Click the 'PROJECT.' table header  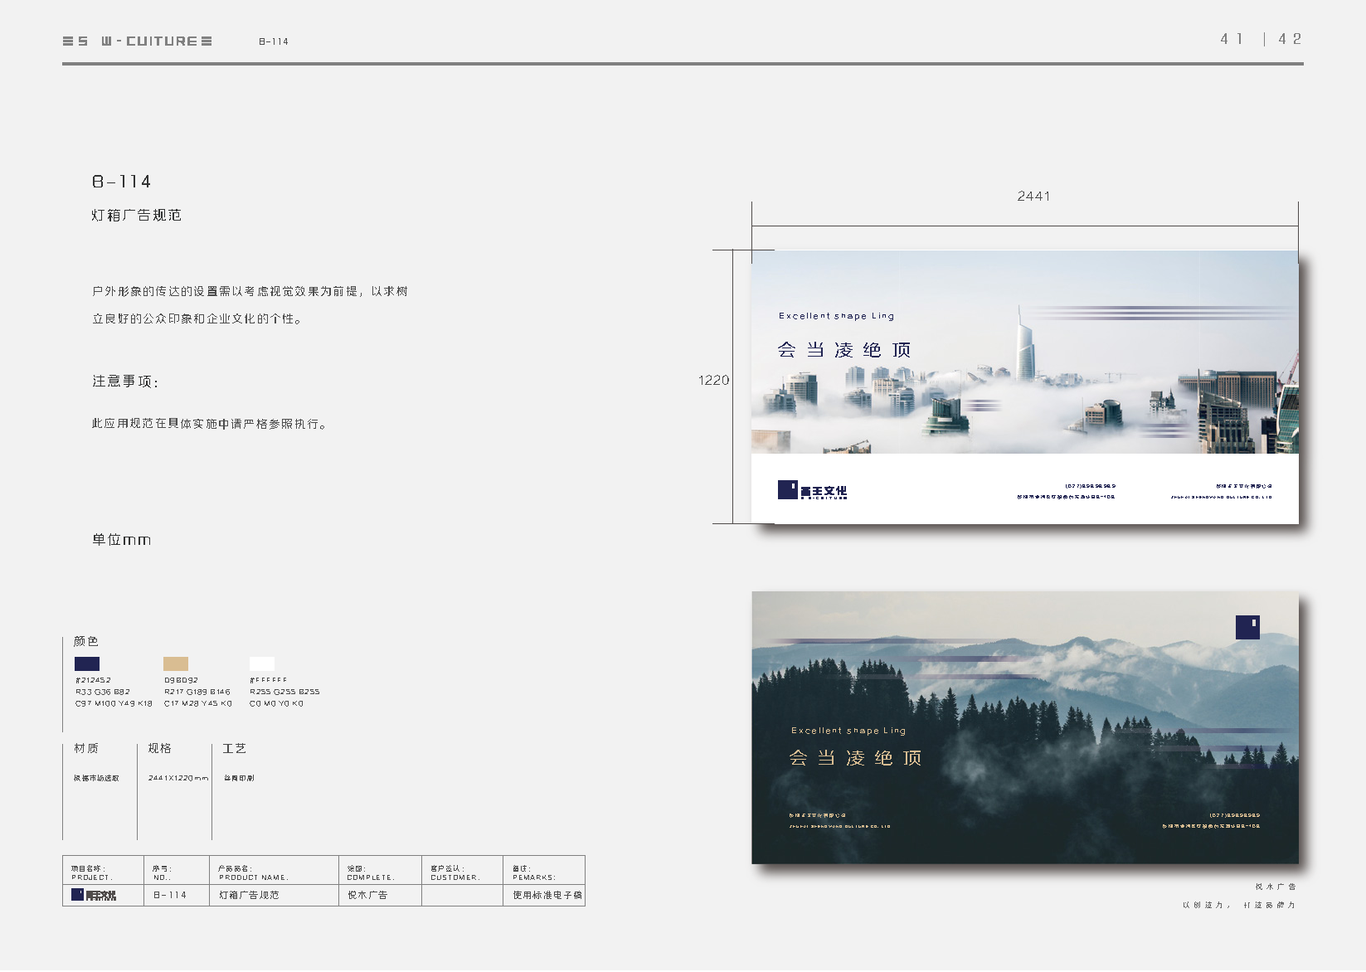click(x=92, y=878)
